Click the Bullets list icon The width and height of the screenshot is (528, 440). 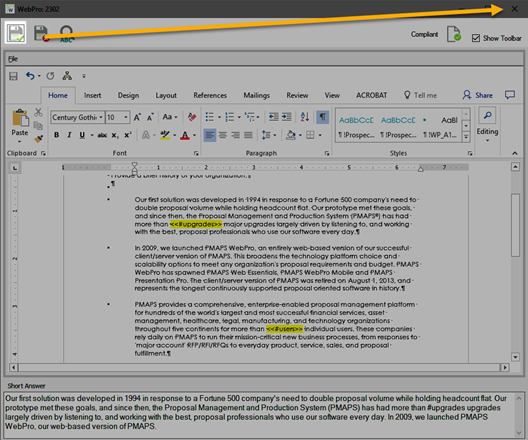pos(209,117)
